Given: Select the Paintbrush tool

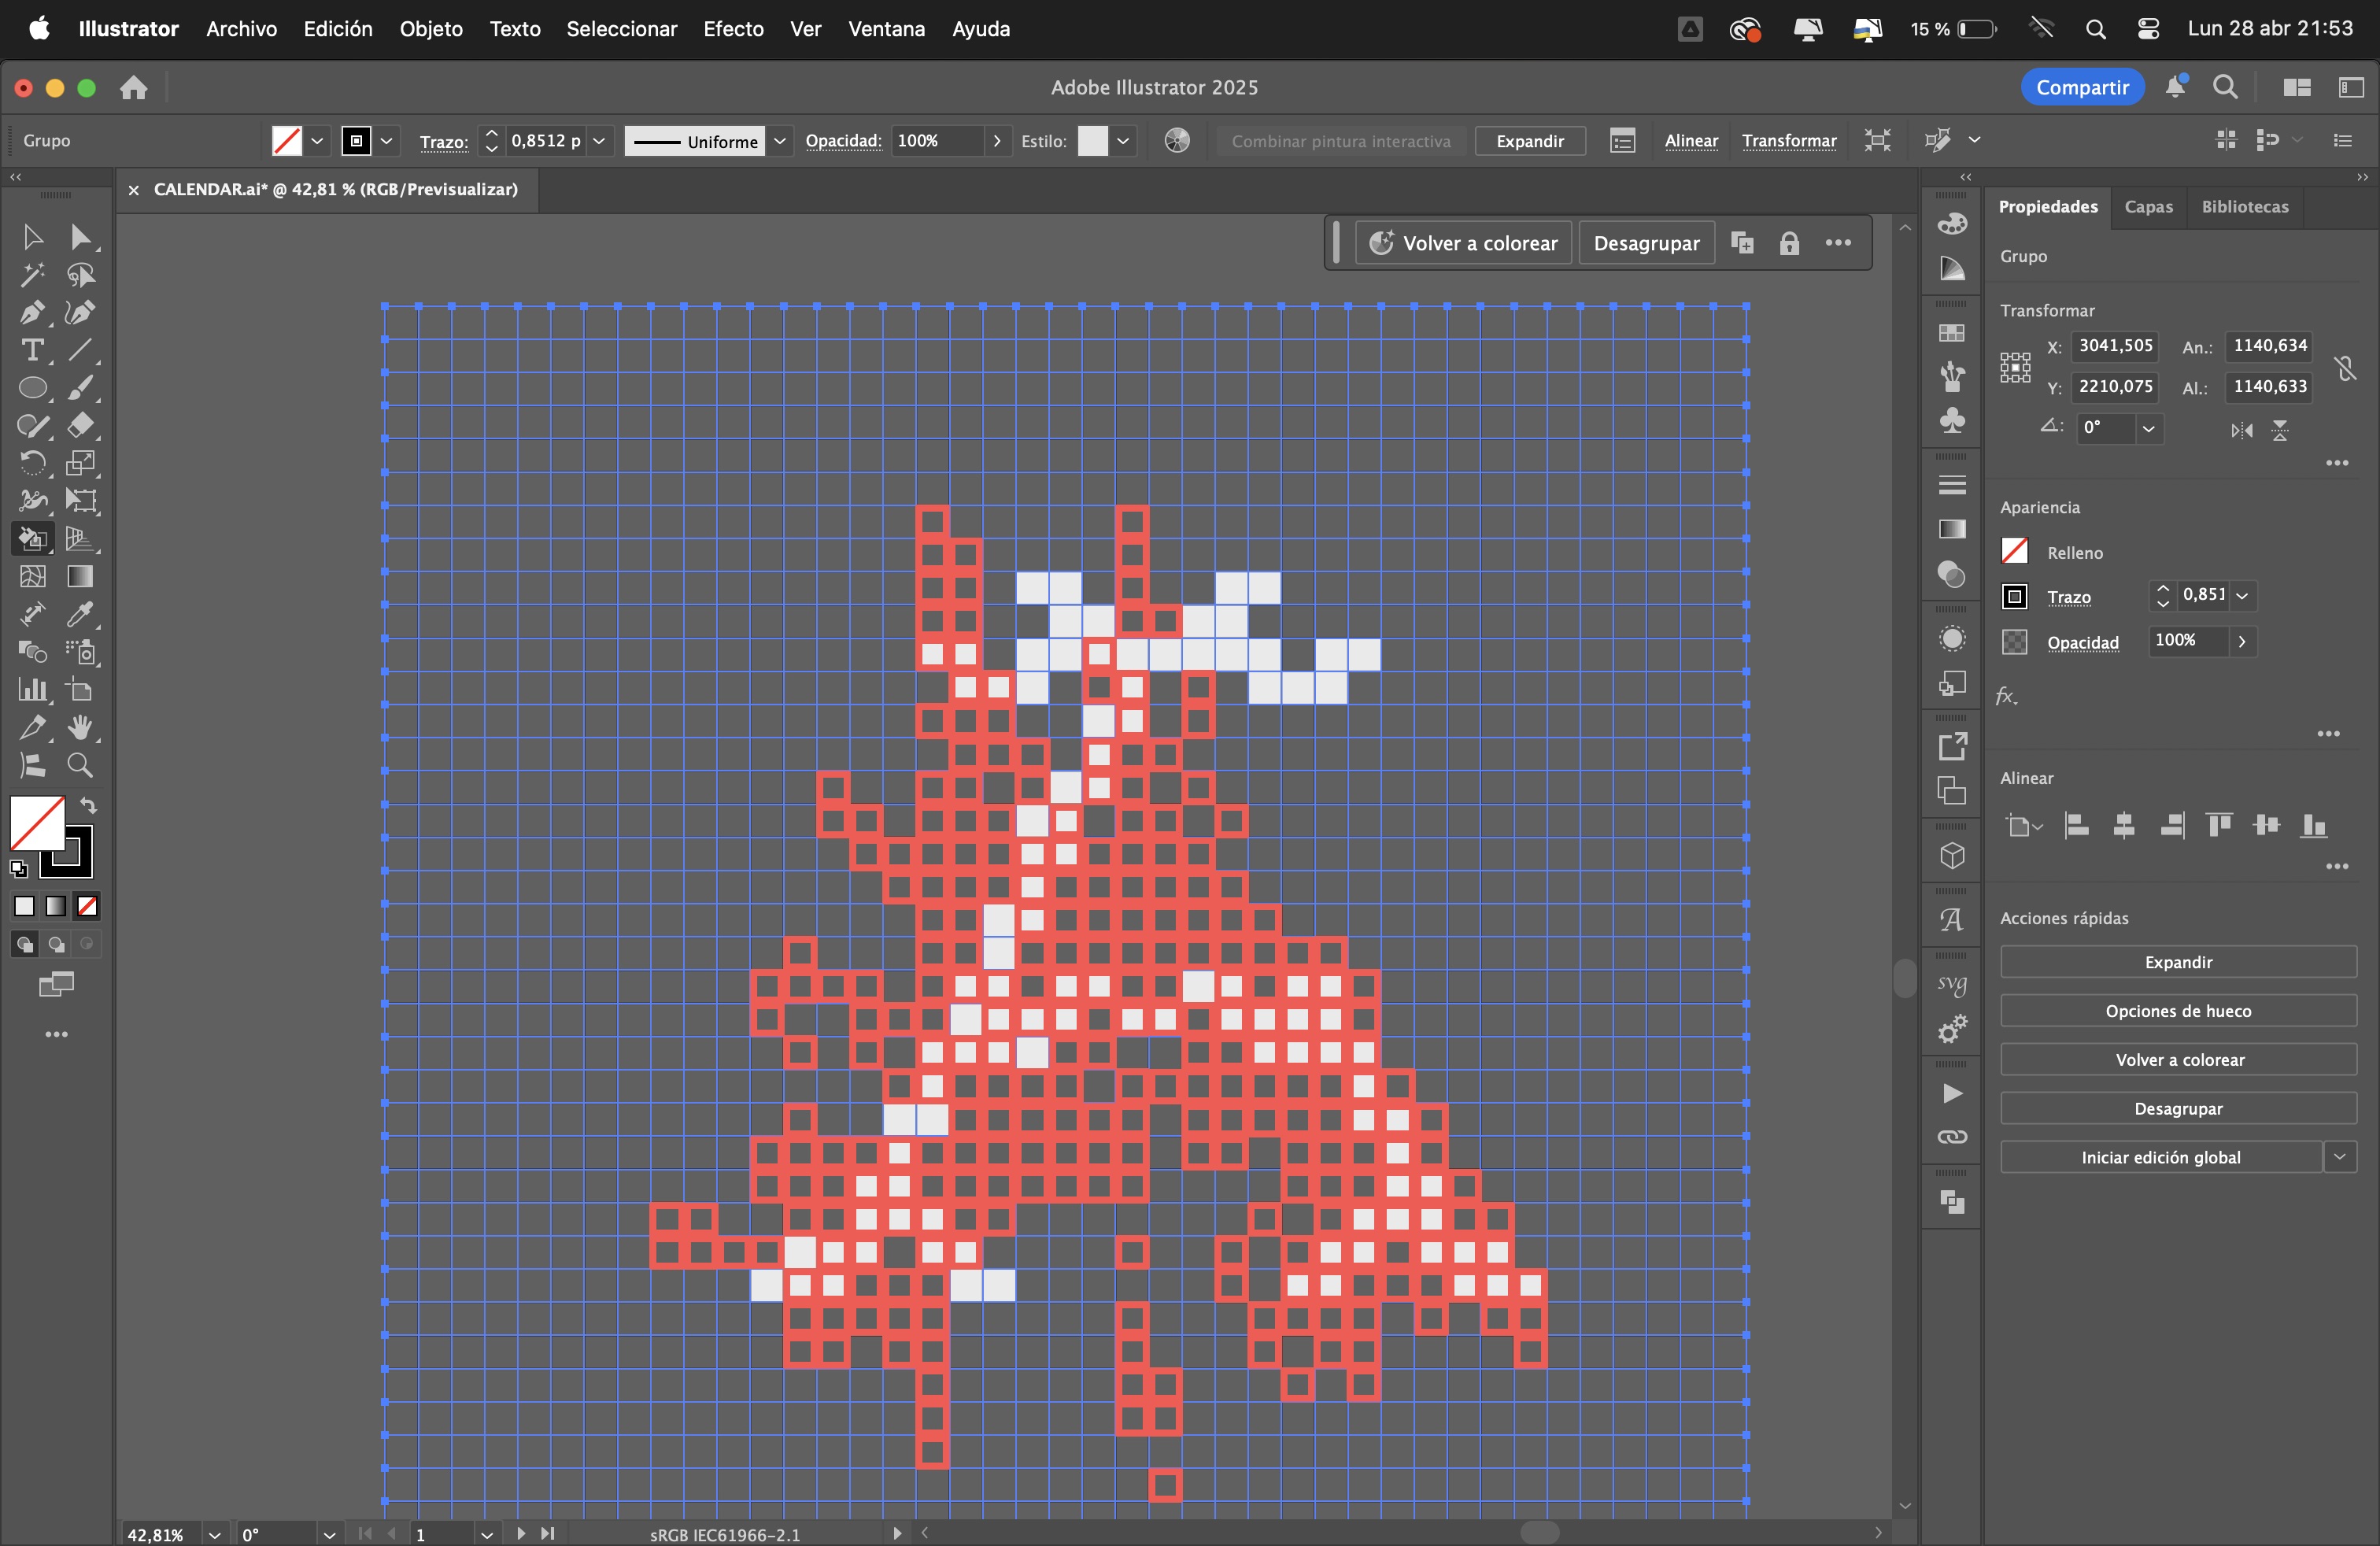Looking at the screenshot, I should (80, 388).
